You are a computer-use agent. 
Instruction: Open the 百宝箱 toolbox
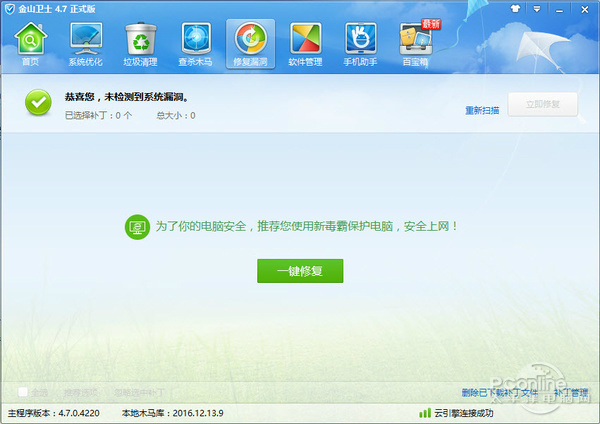point(416,44)
